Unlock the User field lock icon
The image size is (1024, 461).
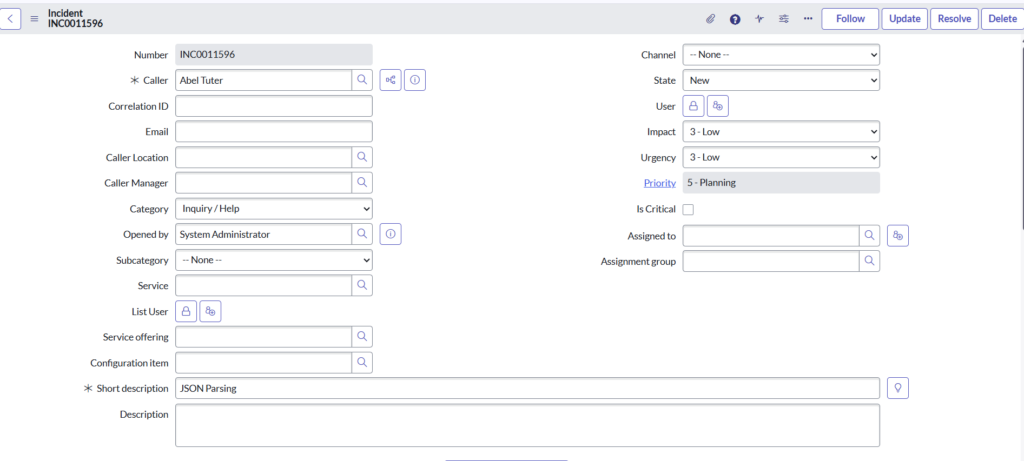tap(694, 106)
